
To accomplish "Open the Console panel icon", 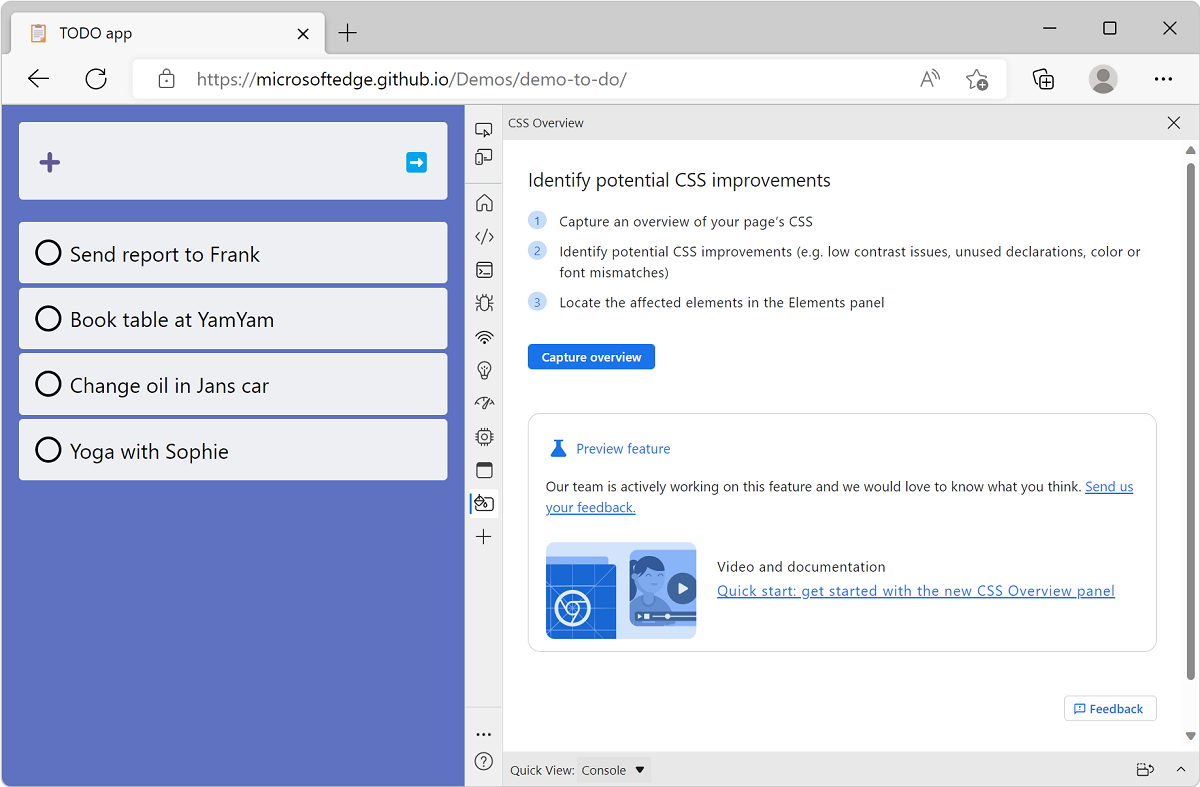I will (x=484, y=270).
